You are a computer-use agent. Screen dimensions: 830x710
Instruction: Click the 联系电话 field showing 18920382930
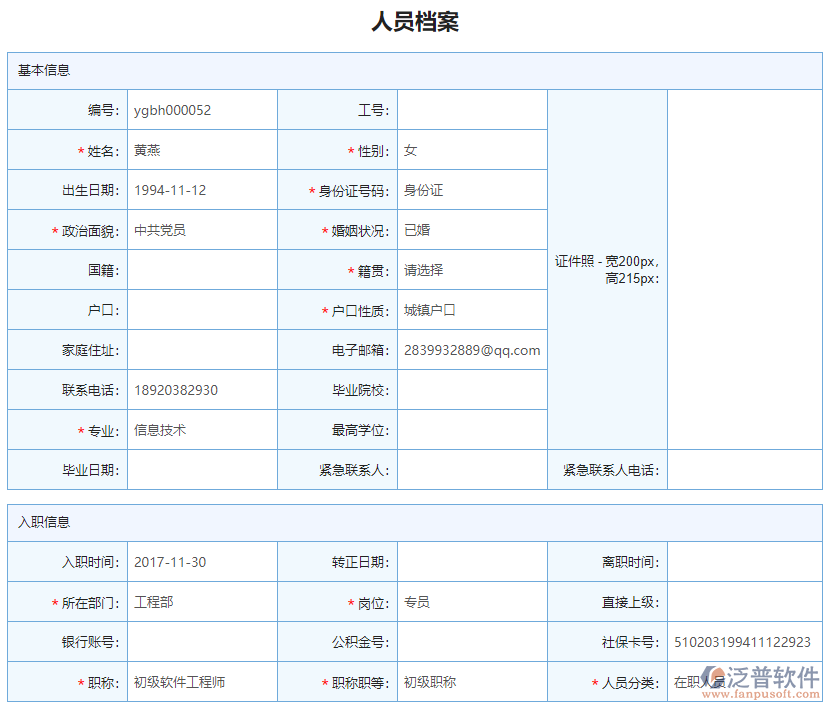click(200, 389)
